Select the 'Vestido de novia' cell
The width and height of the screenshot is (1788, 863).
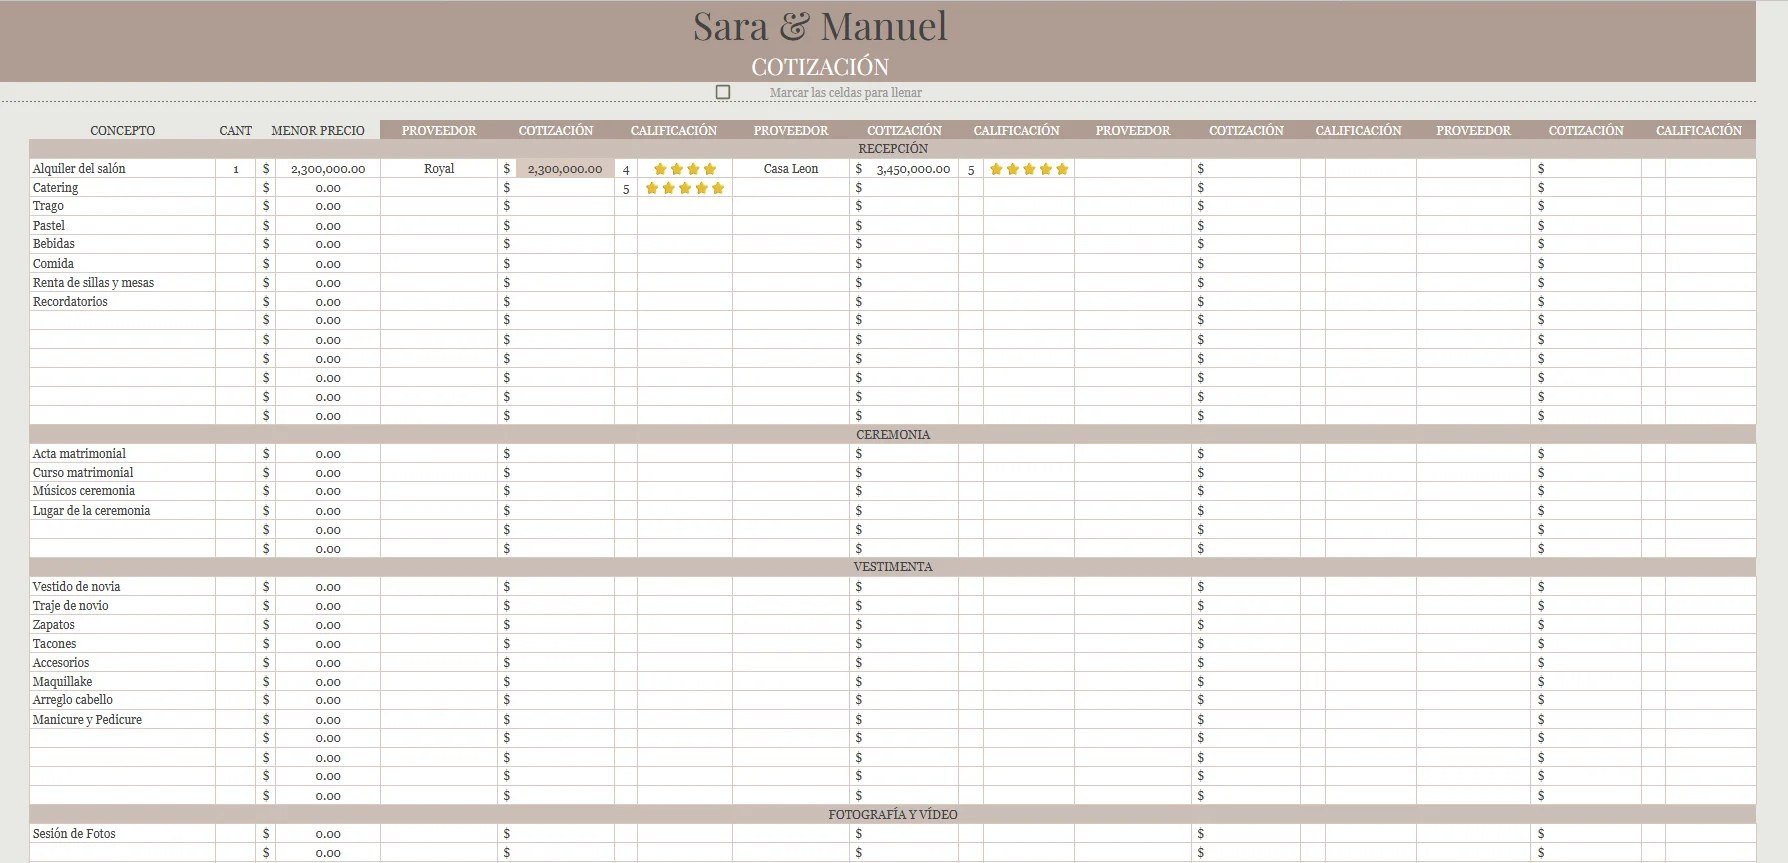coord(123,587)
